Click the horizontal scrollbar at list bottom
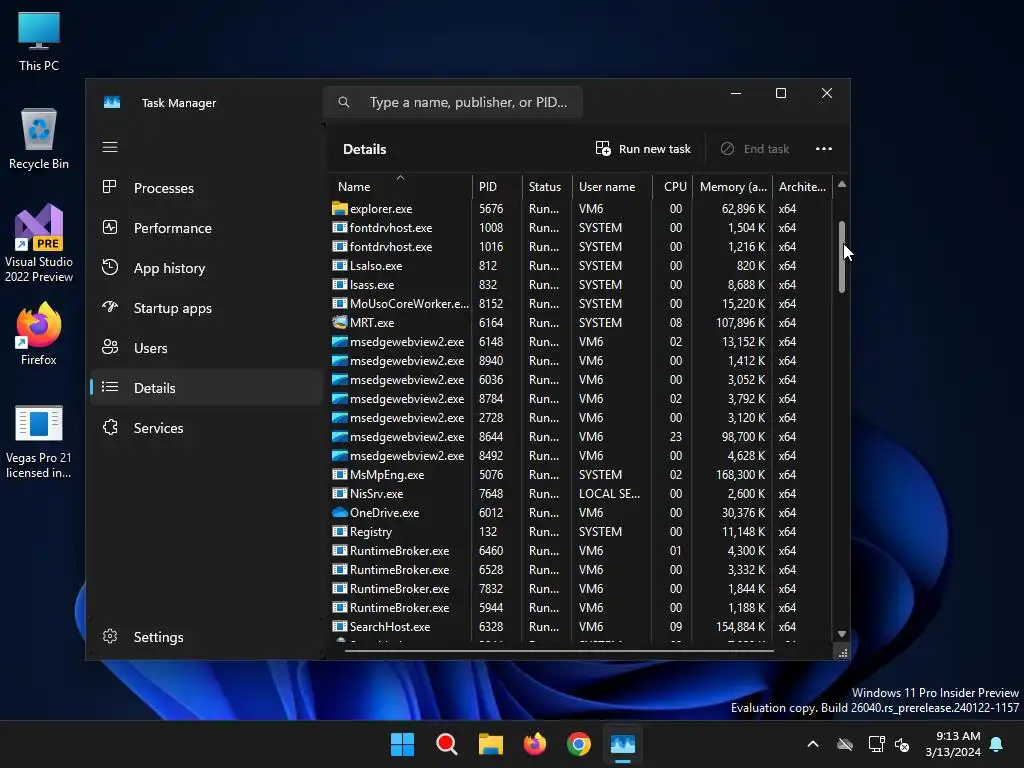 pos(559,650)
